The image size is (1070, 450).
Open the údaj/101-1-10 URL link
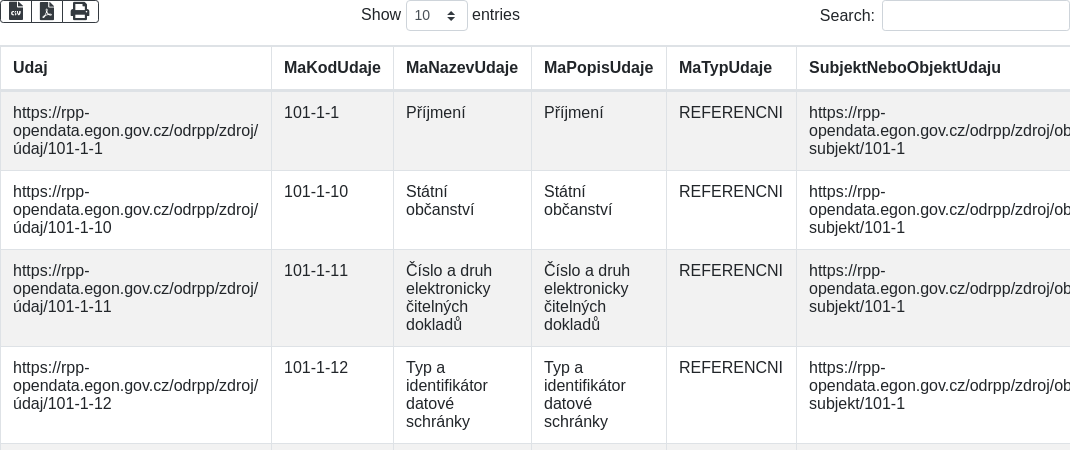pyautogui.click(x=136, y=210)
